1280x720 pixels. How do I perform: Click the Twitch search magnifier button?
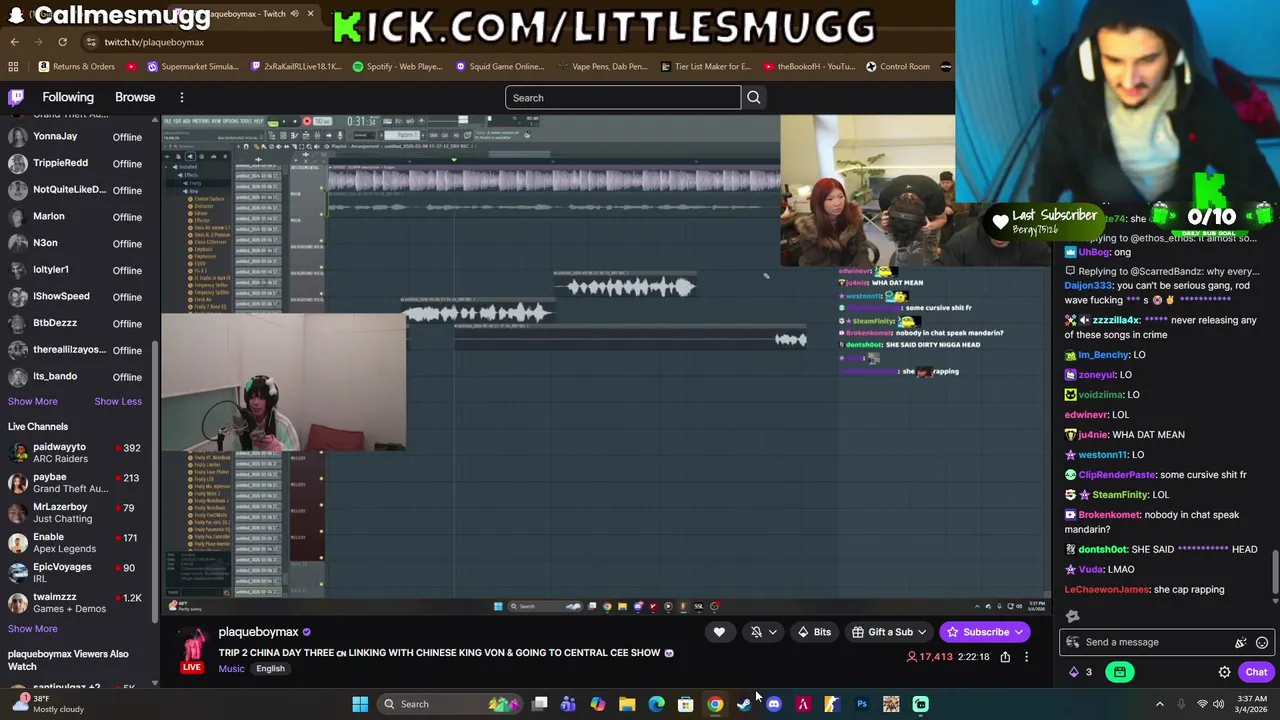click(x=754, y=98)
